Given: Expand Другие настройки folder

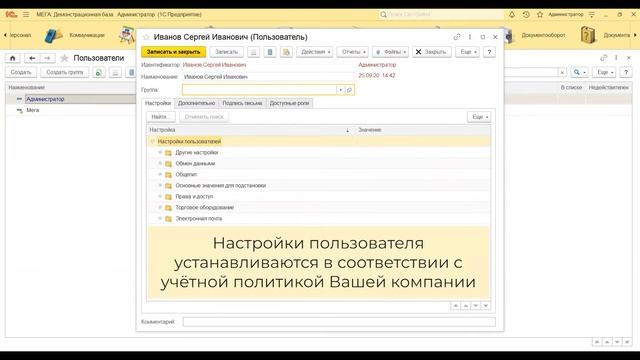Looking at the screenshot, I should (x=160, y=152).
